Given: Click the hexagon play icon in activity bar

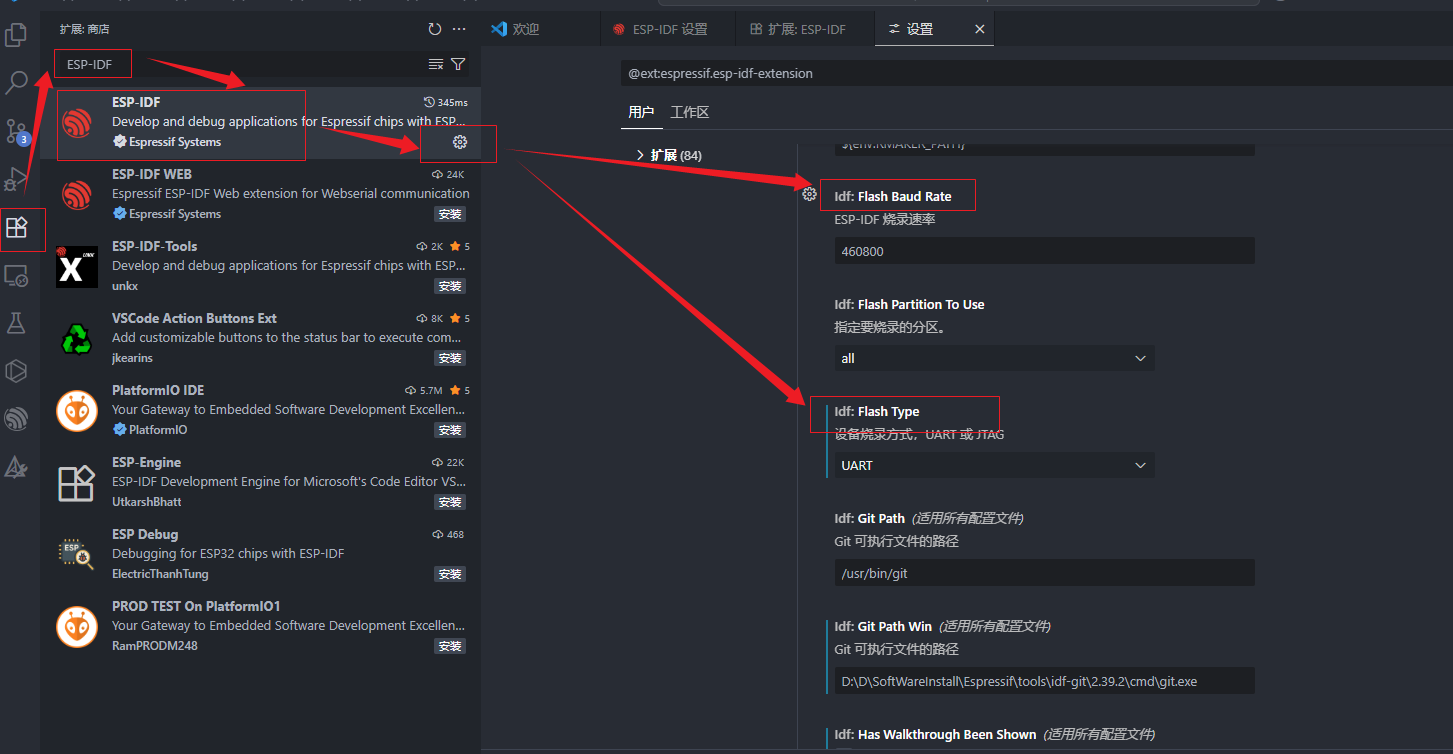Looking at the screenshot, I should pyautogui.click(x=16, y=371).
